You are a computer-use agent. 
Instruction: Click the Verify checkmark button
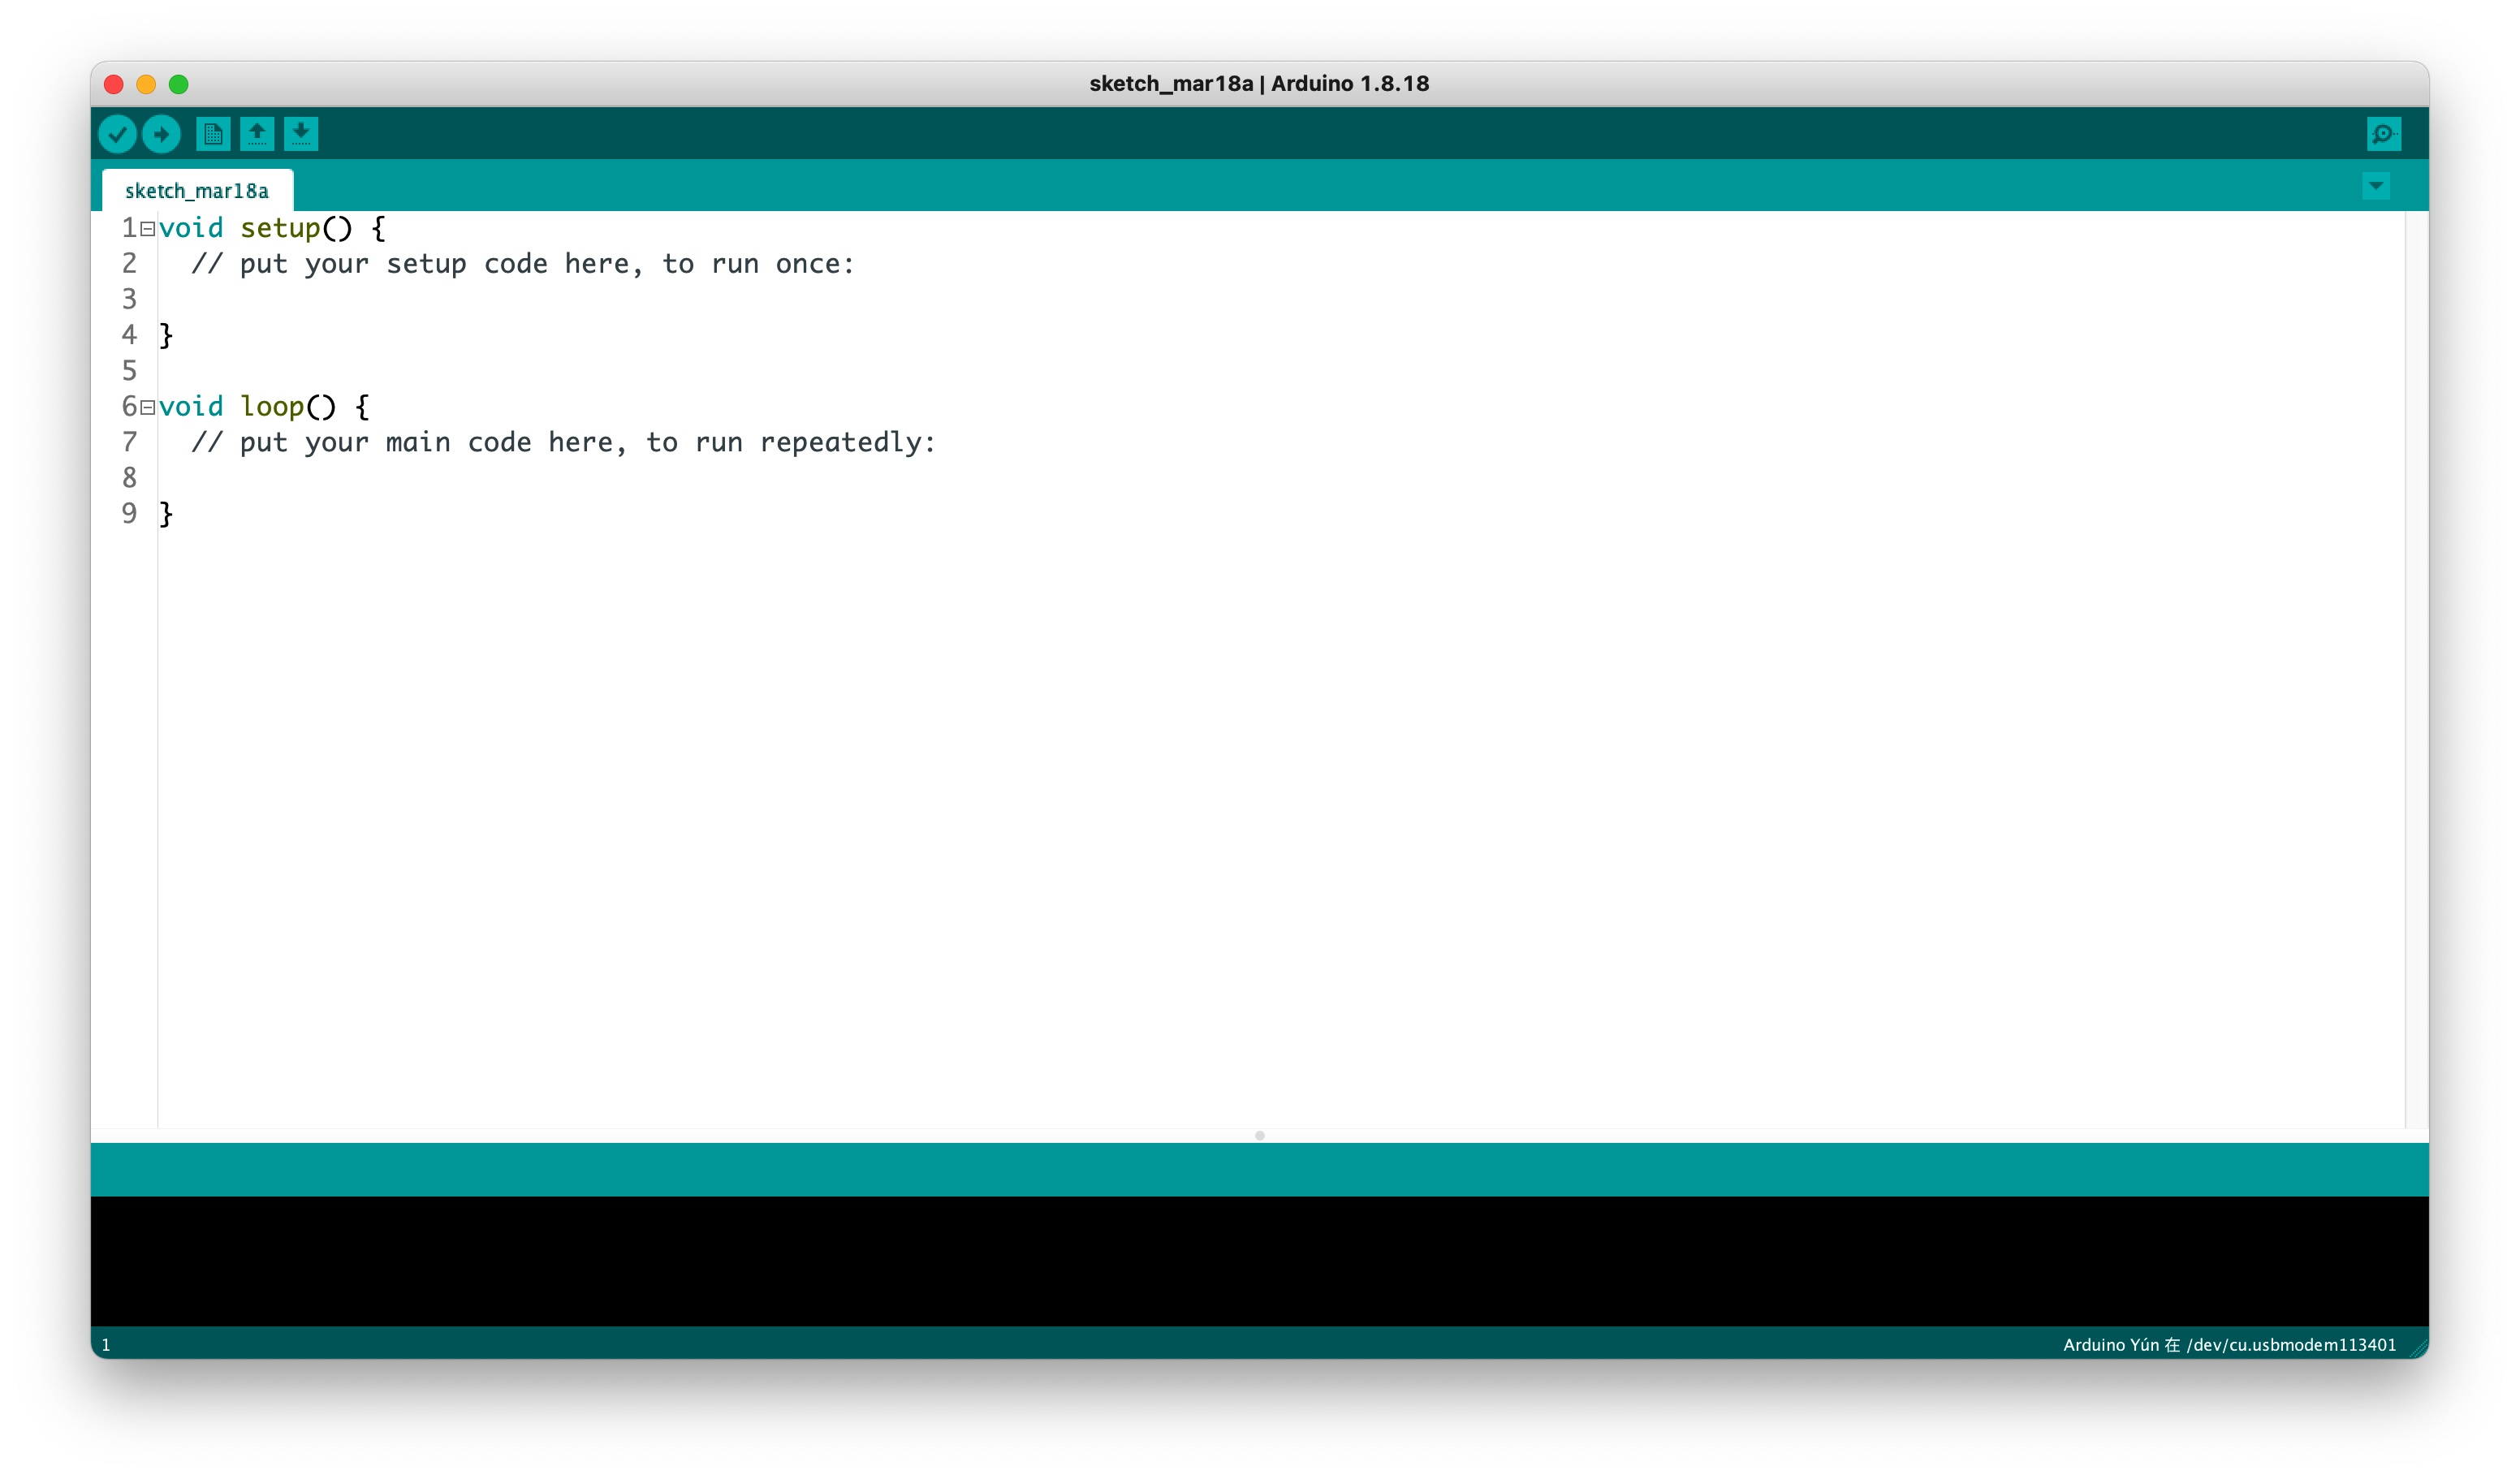(117, 134)
